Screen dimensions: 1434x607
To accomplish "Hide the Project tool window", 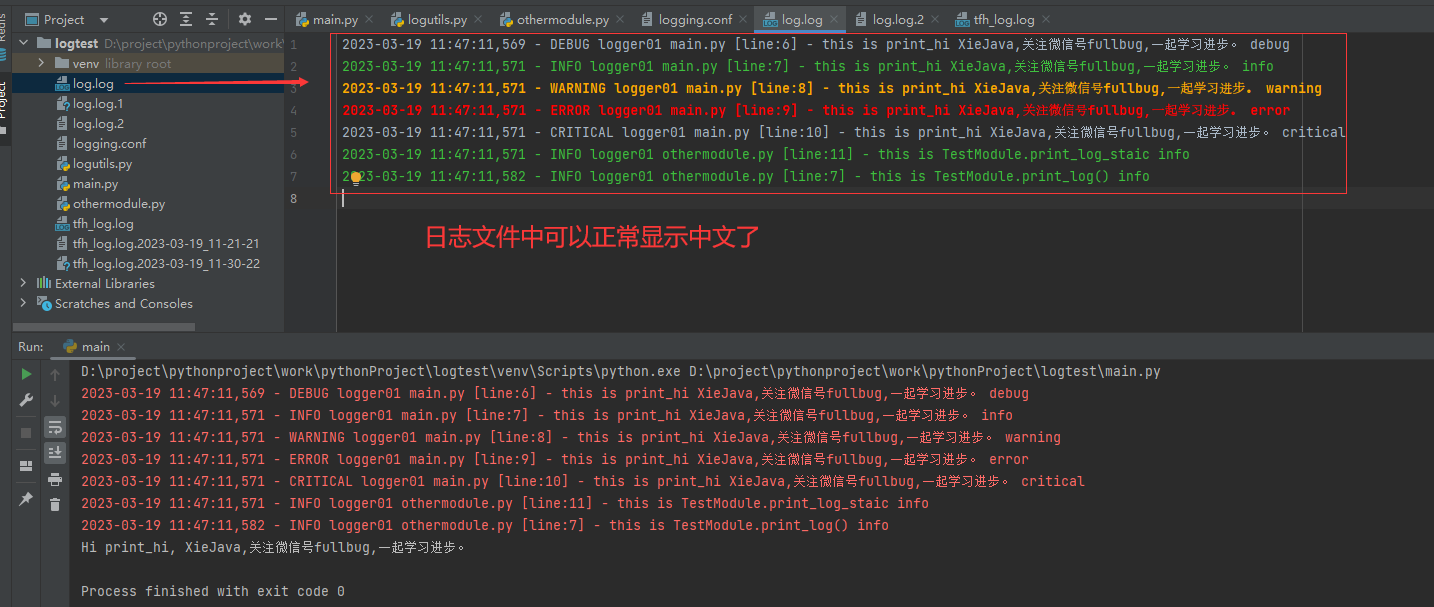I will click(270, 18).
